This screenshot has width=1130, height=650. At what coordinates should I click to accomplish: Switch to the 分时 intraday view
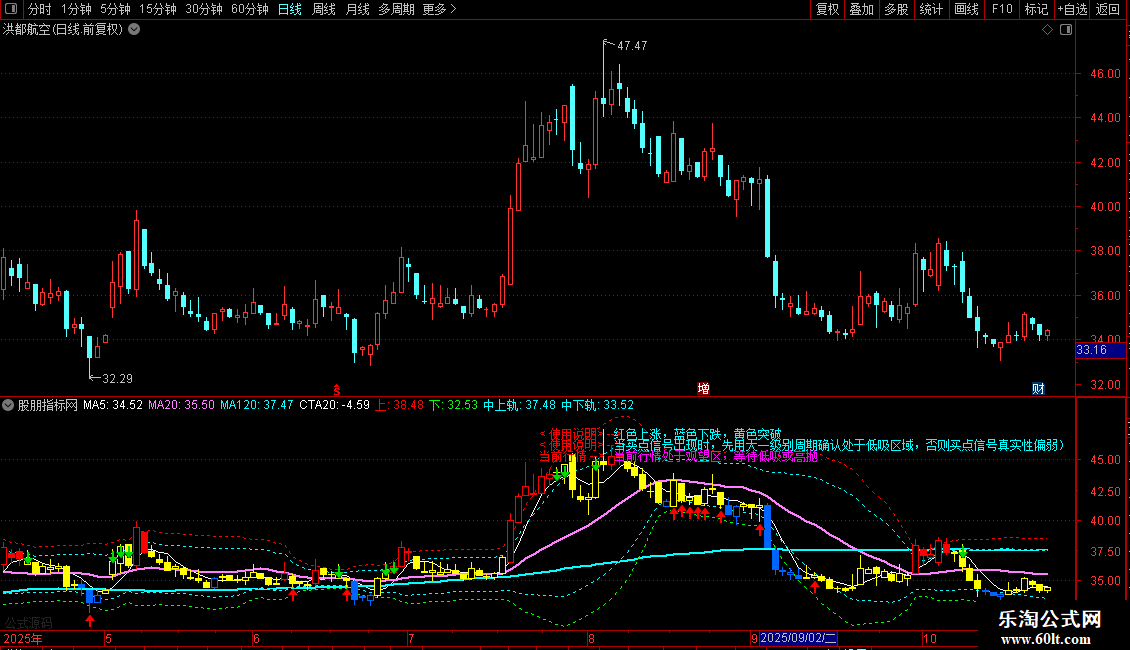tap(40, 9)
